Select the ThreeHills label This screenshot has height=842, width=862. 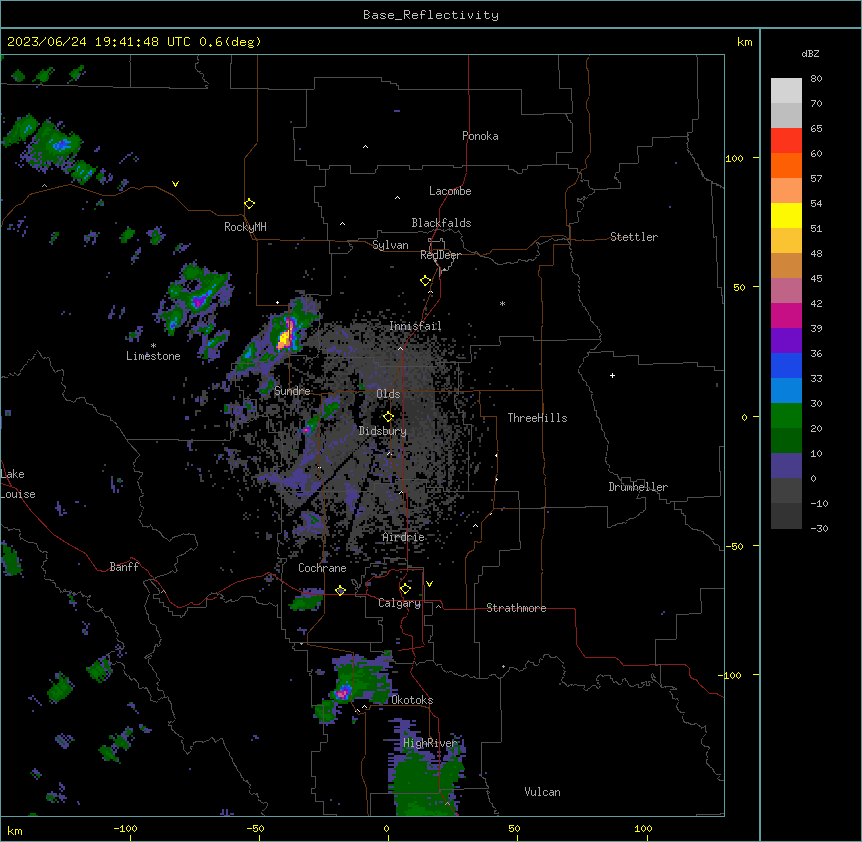pos(537,418)
